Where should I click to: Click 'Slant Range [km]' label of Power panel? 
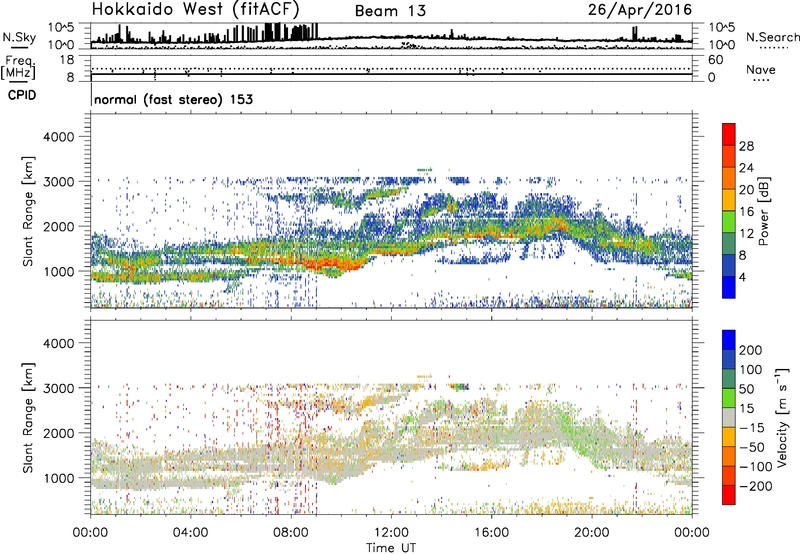coord(28,212)
